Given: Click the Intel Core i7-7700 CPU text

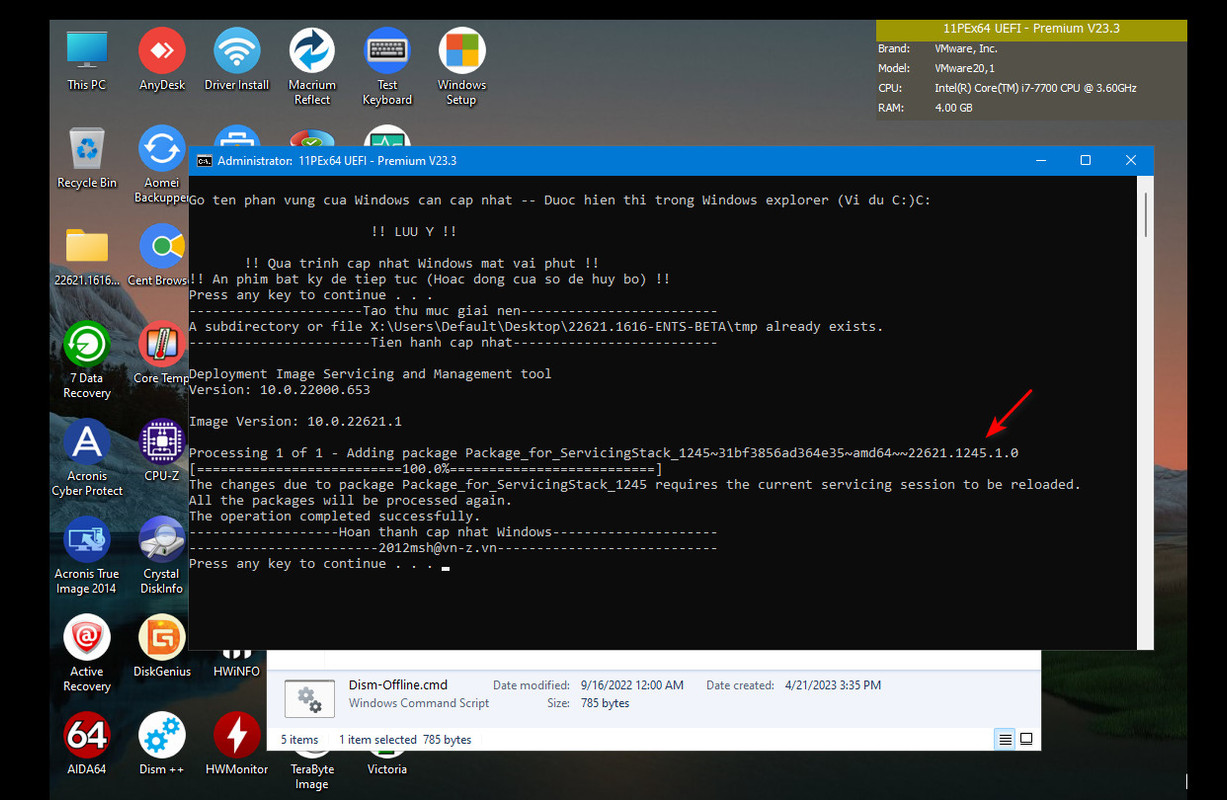Looking at the screenshot, I should coord(1035,88).
